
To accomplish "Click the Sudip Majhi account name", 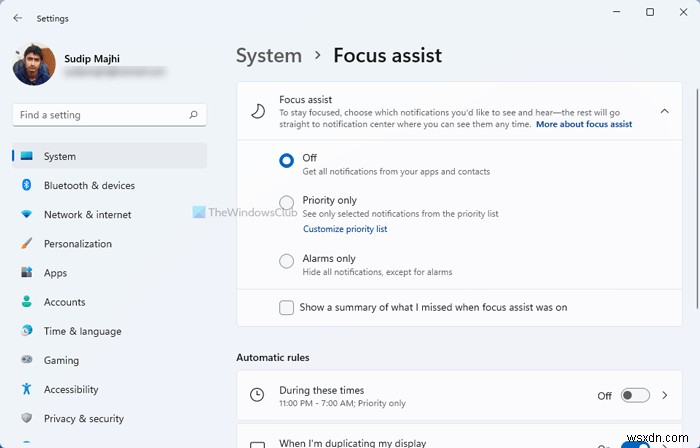I will (x=92, y=58).
